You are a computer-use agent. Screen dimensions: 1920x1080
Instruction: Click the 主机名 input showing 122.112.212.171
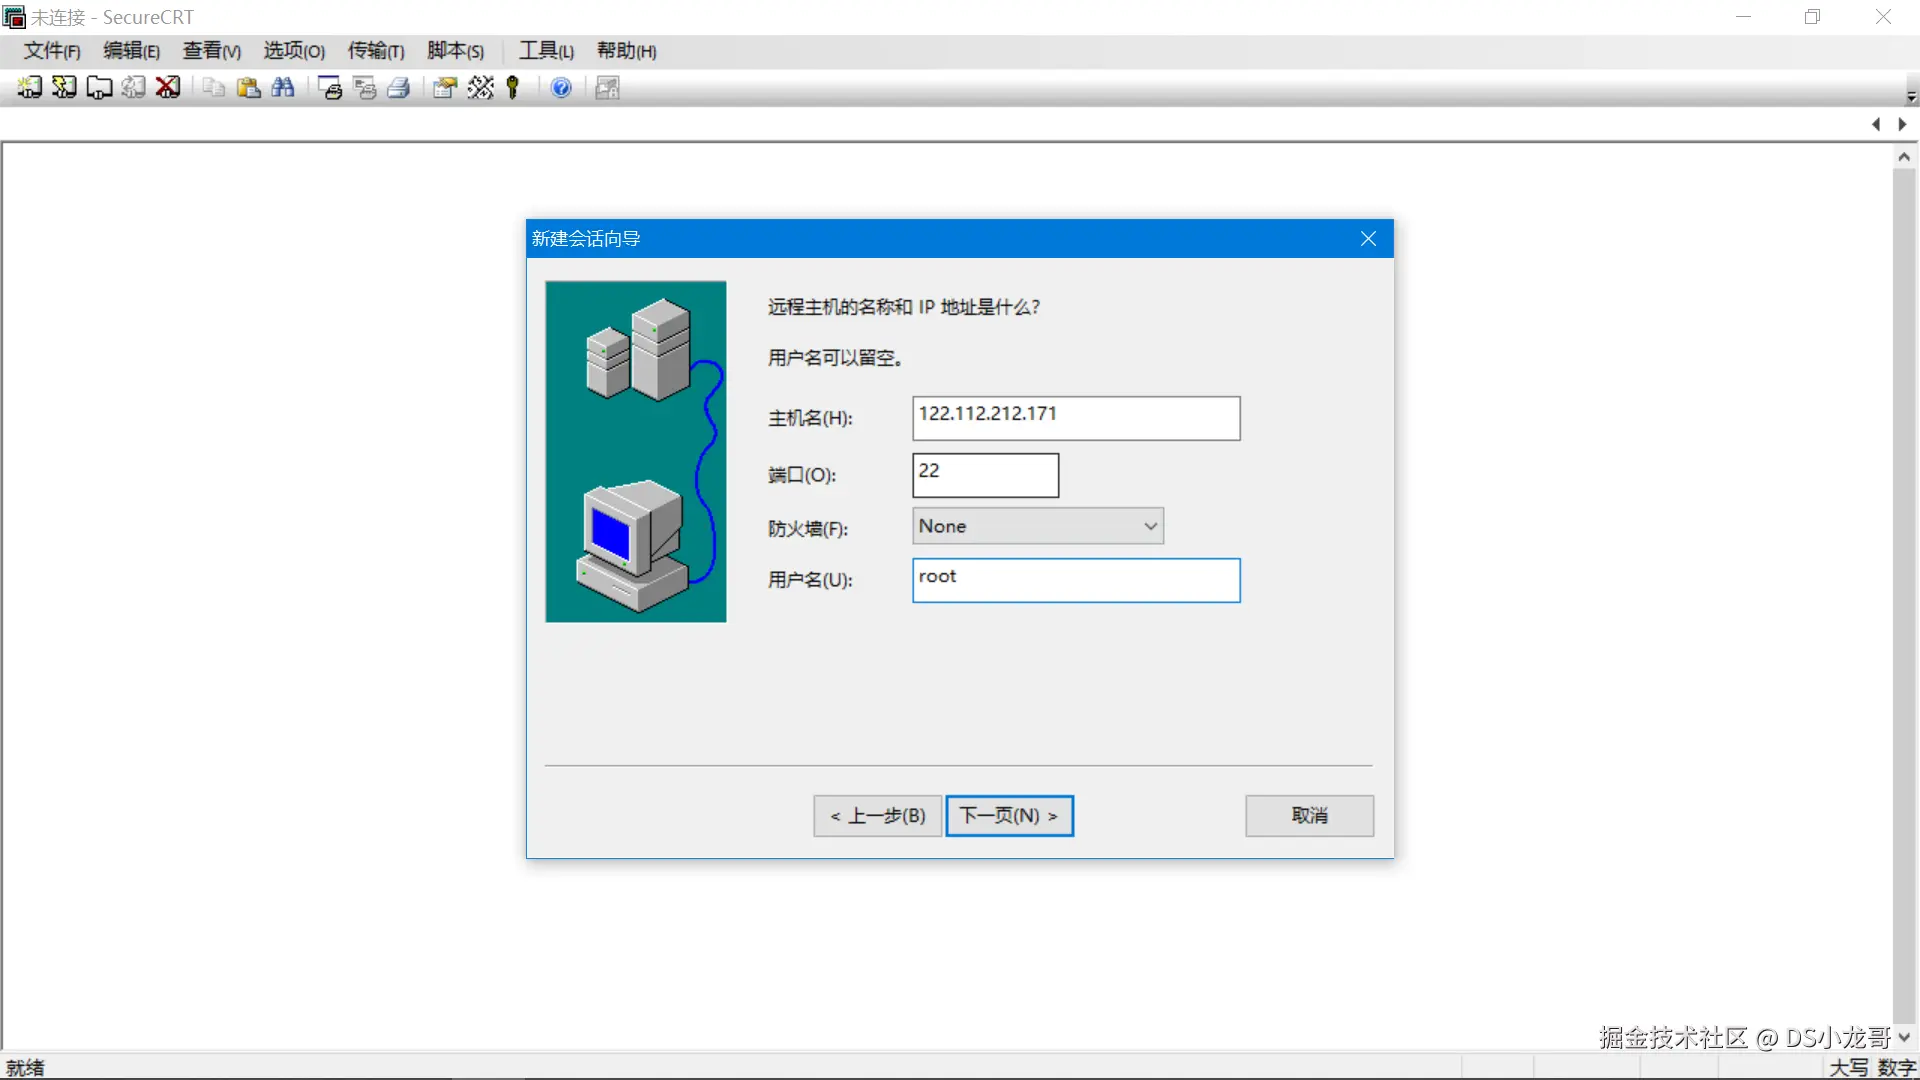click(1075, 418)
